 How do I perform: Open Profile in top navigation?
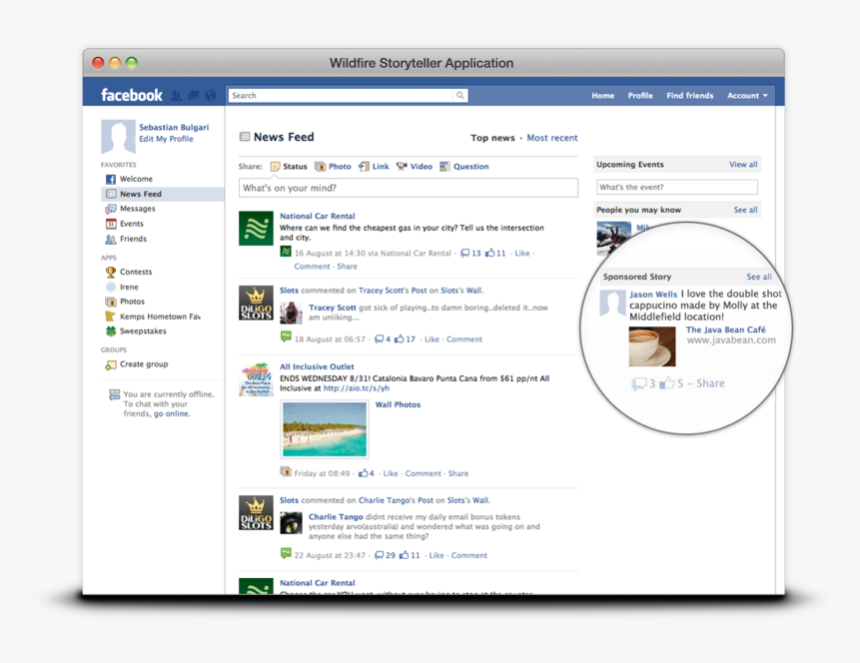coord(640,95)
